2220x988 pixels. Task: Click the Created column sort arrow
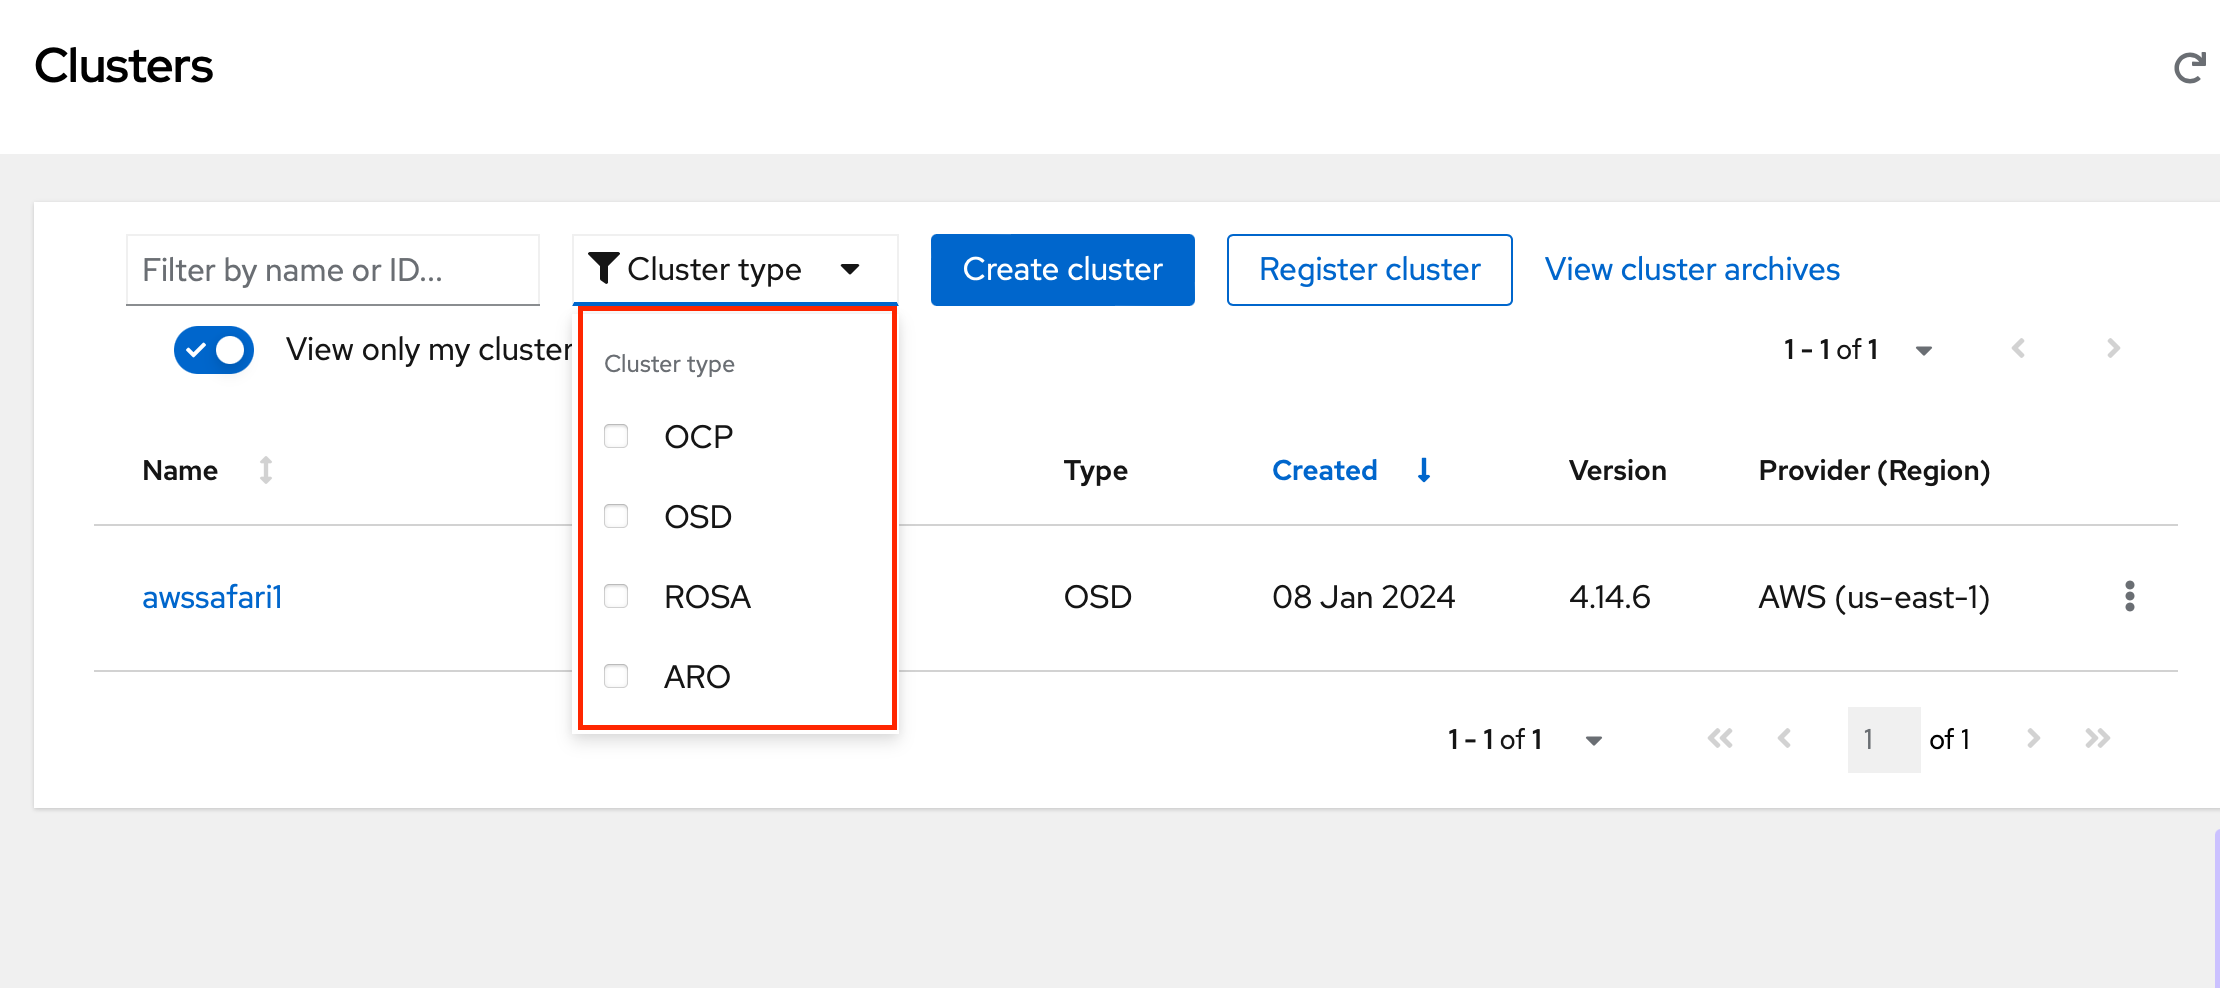[1424, 470]
